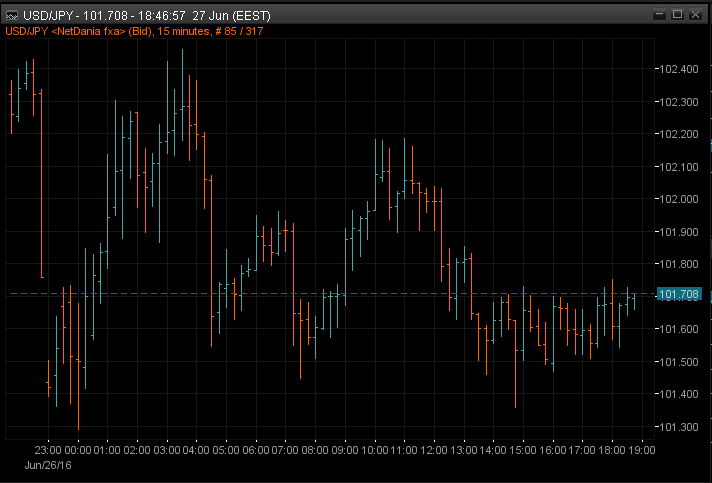Viewport: 712px width, 483px height.
Task: Click the 102.200 price axis label
Action: (x=678, y=134)
